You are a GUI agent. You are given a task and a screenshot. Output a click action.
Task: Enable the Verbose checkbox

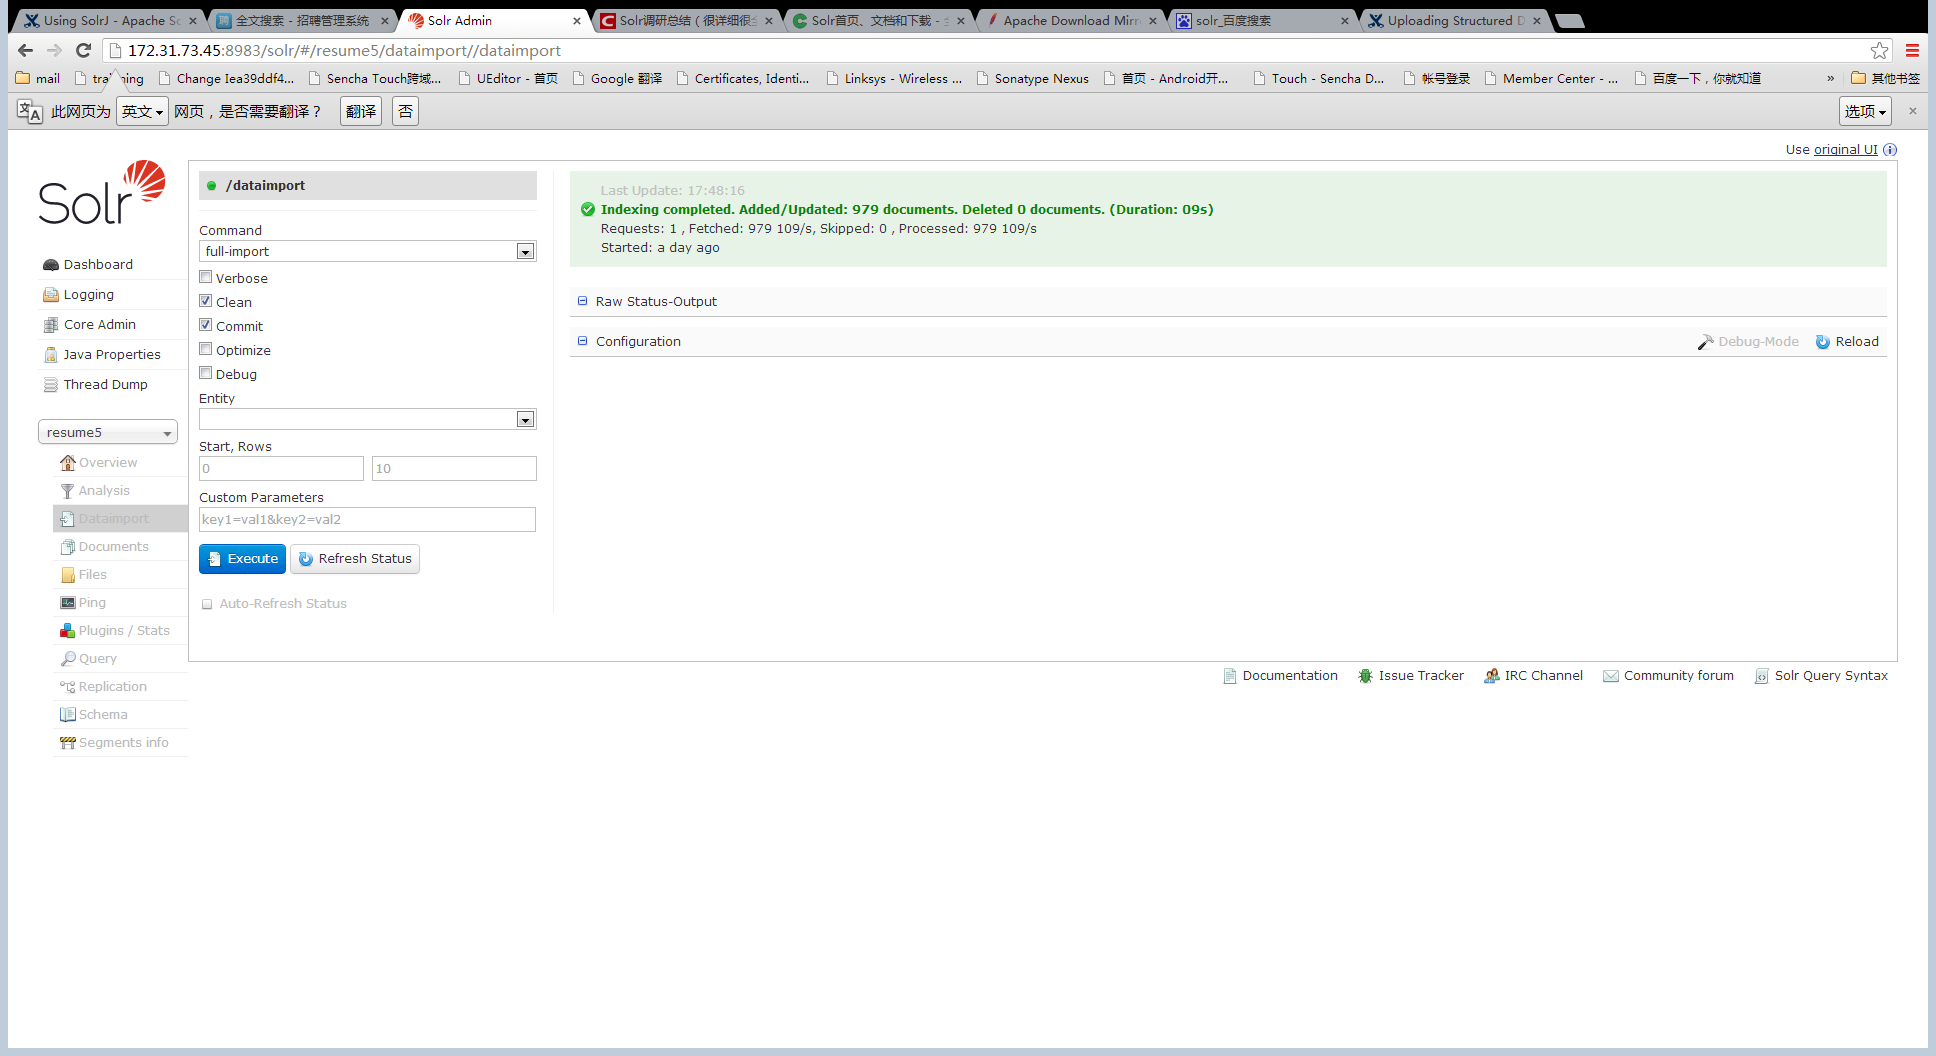pos(206,278)
